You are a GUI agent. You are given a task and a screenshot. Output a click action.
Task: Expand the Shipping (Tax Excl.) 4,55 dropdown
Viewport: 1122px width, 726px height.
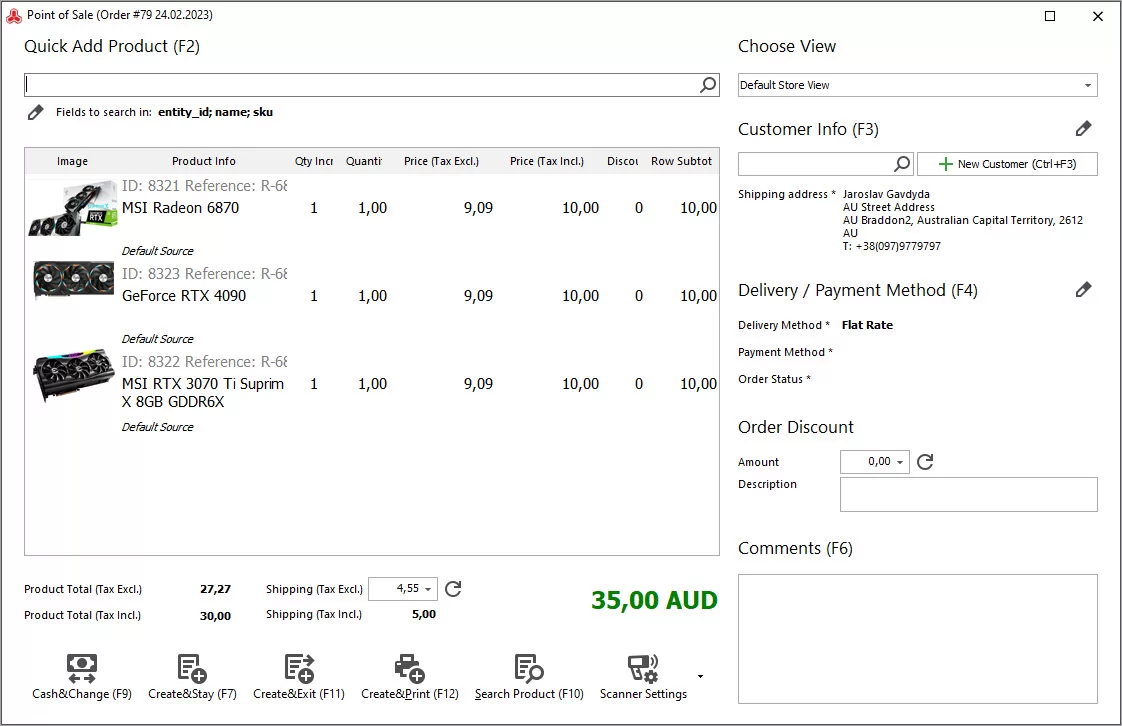[428, 589]
